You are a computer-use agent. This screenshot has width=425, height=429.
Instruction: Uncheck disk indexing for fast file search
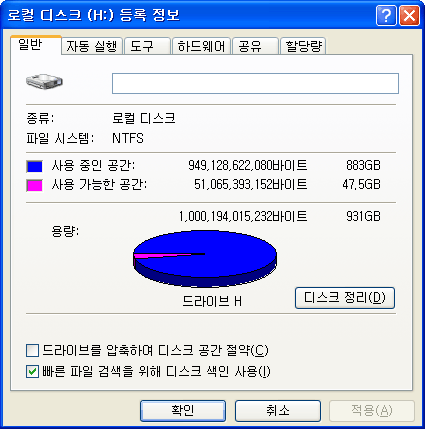tap(32, 371)
